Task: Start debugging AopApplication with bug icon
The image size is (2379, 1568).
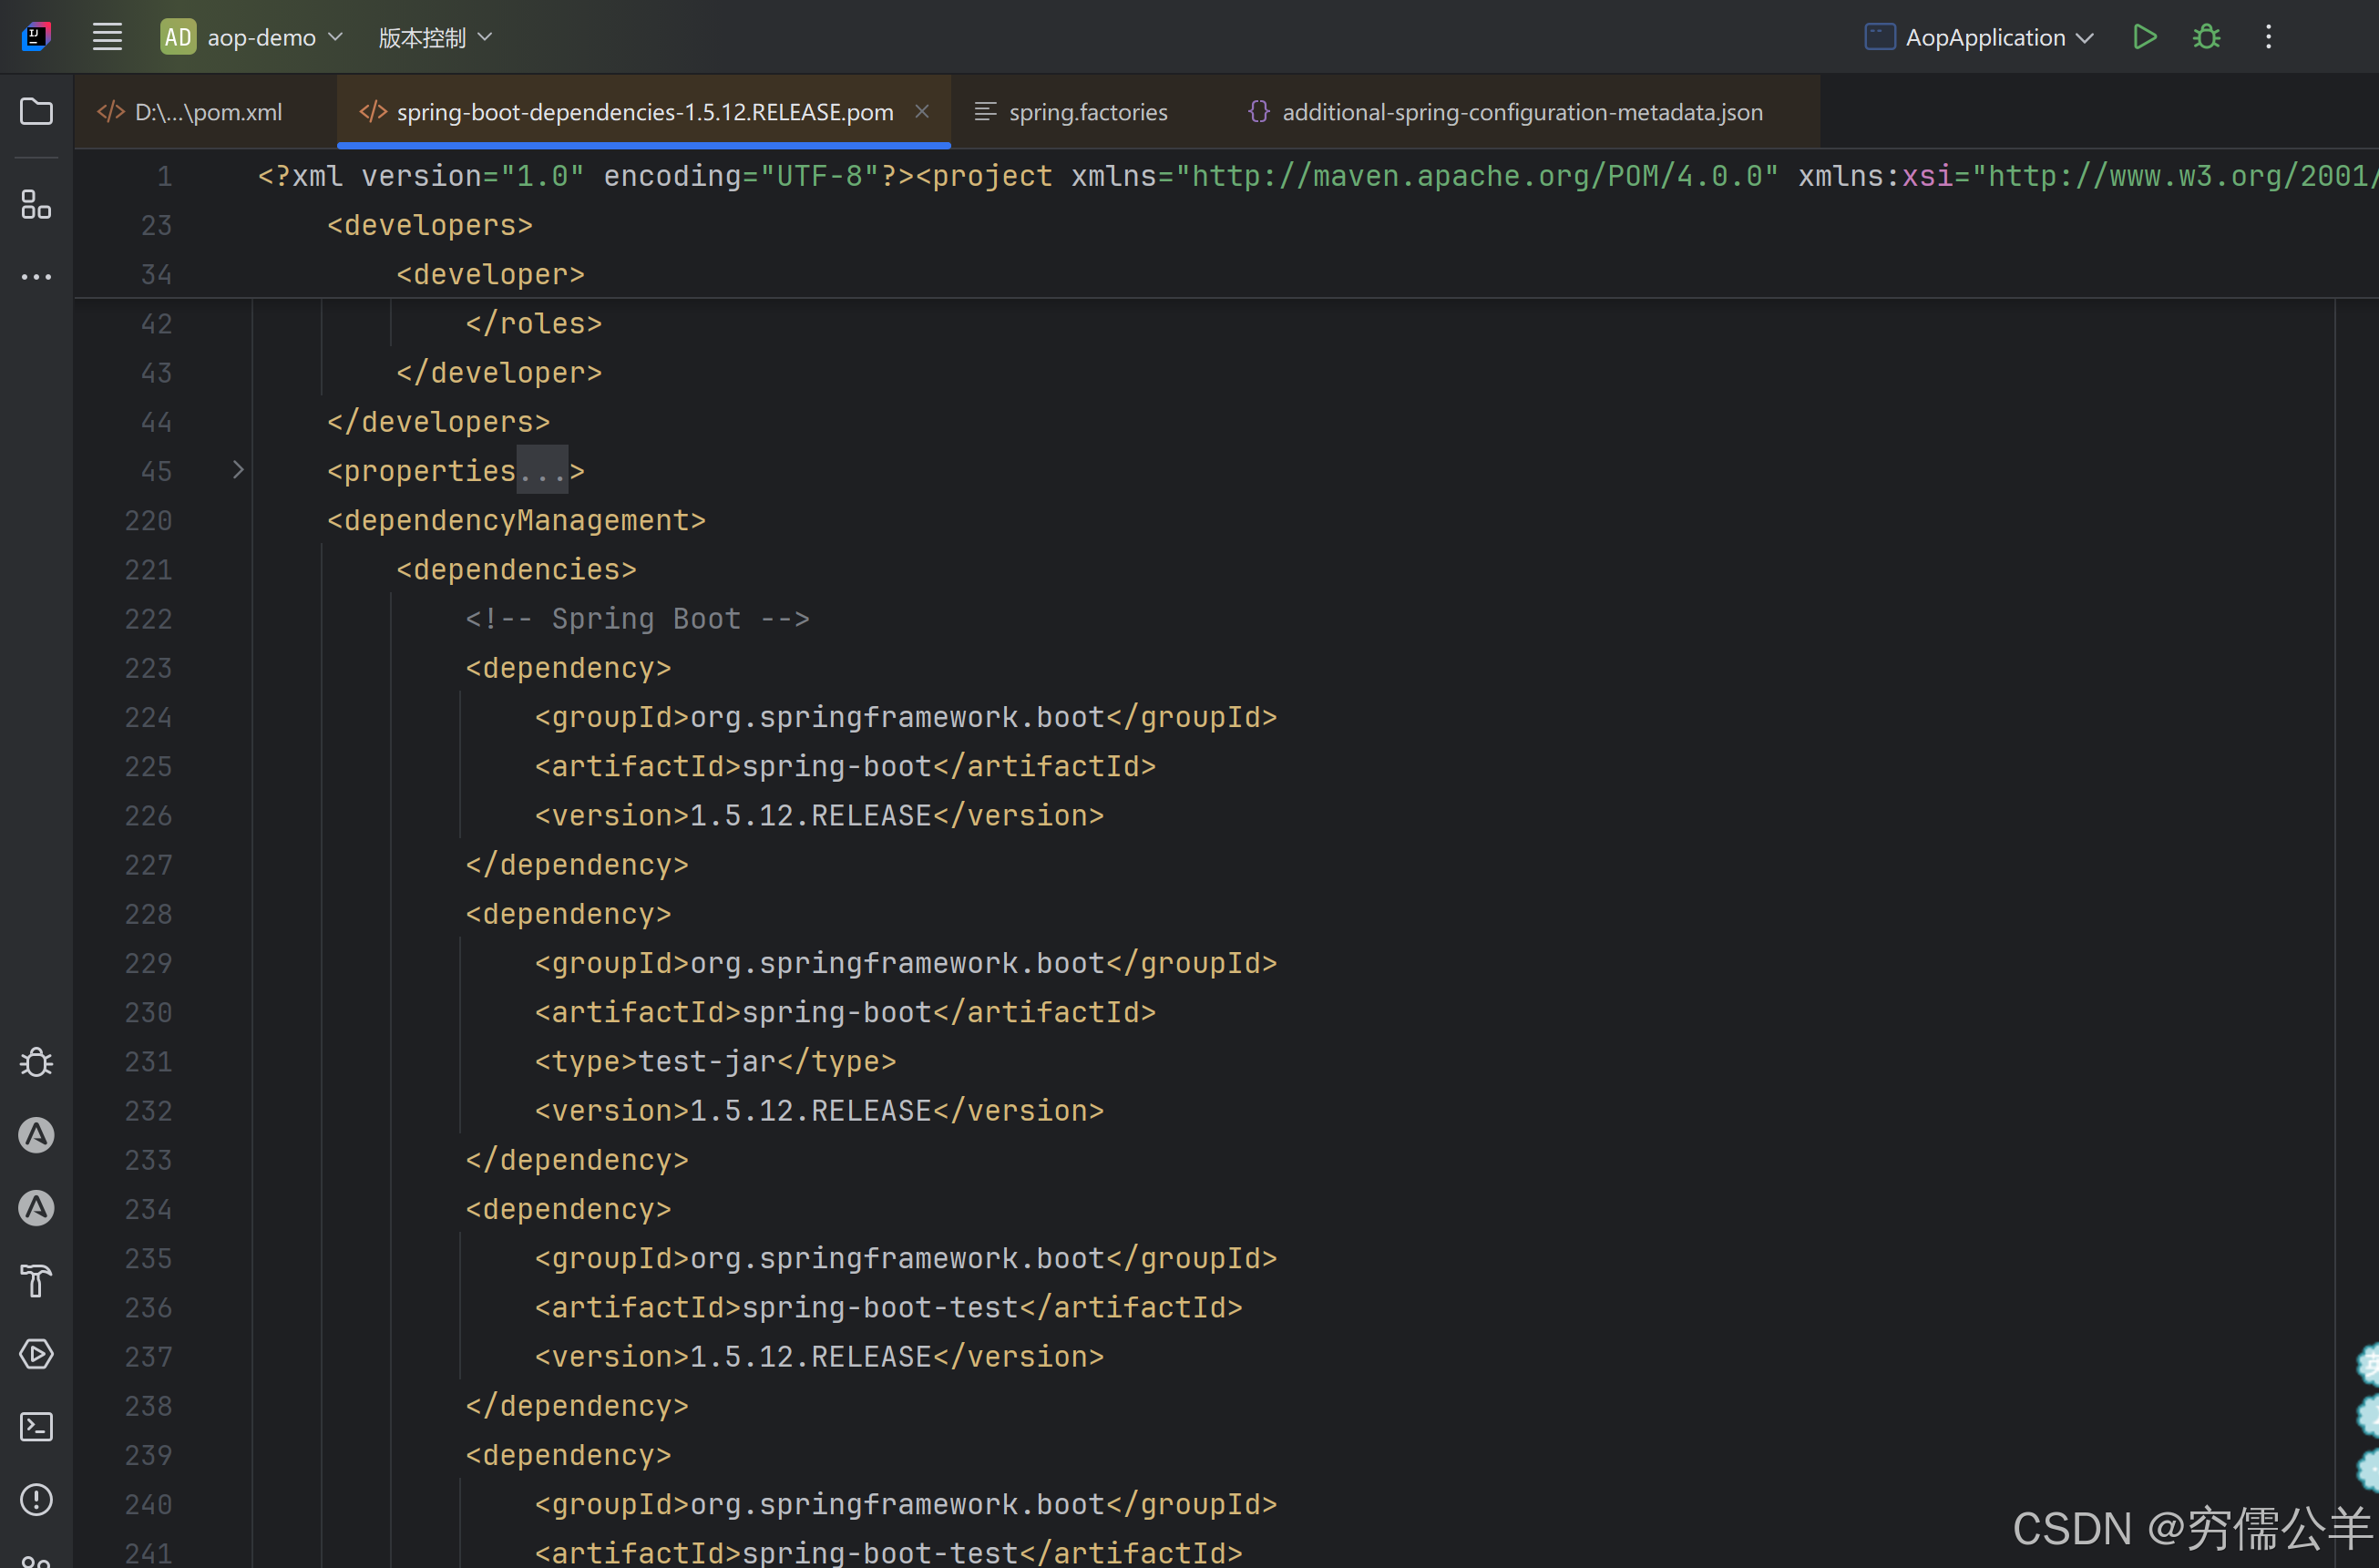Action: pyautogui.click(x=2206, y=37)
